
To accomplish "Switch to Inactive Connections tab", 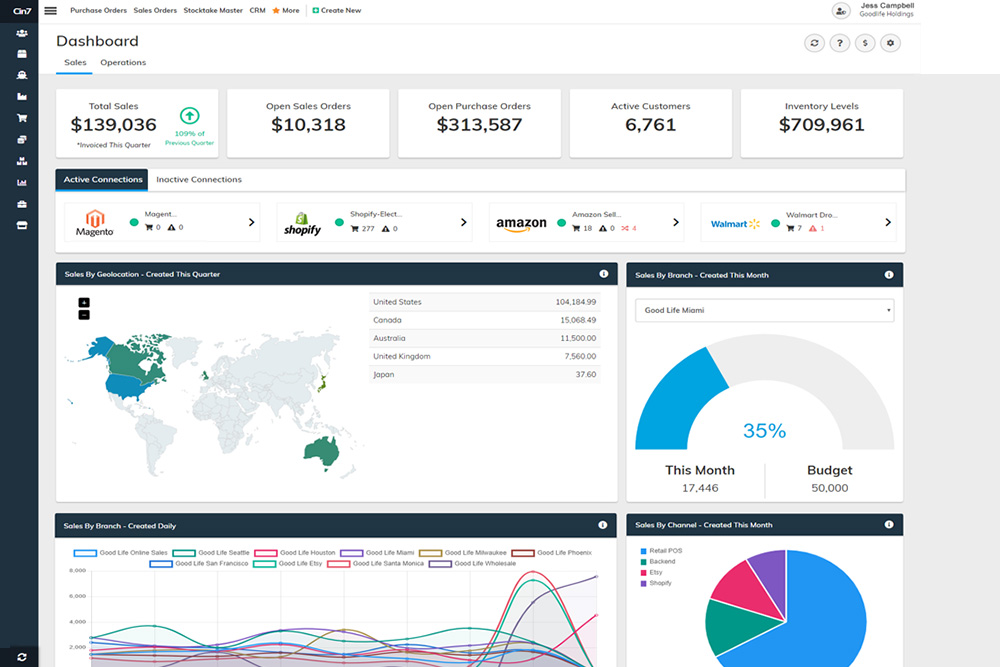I will point(199,180).
